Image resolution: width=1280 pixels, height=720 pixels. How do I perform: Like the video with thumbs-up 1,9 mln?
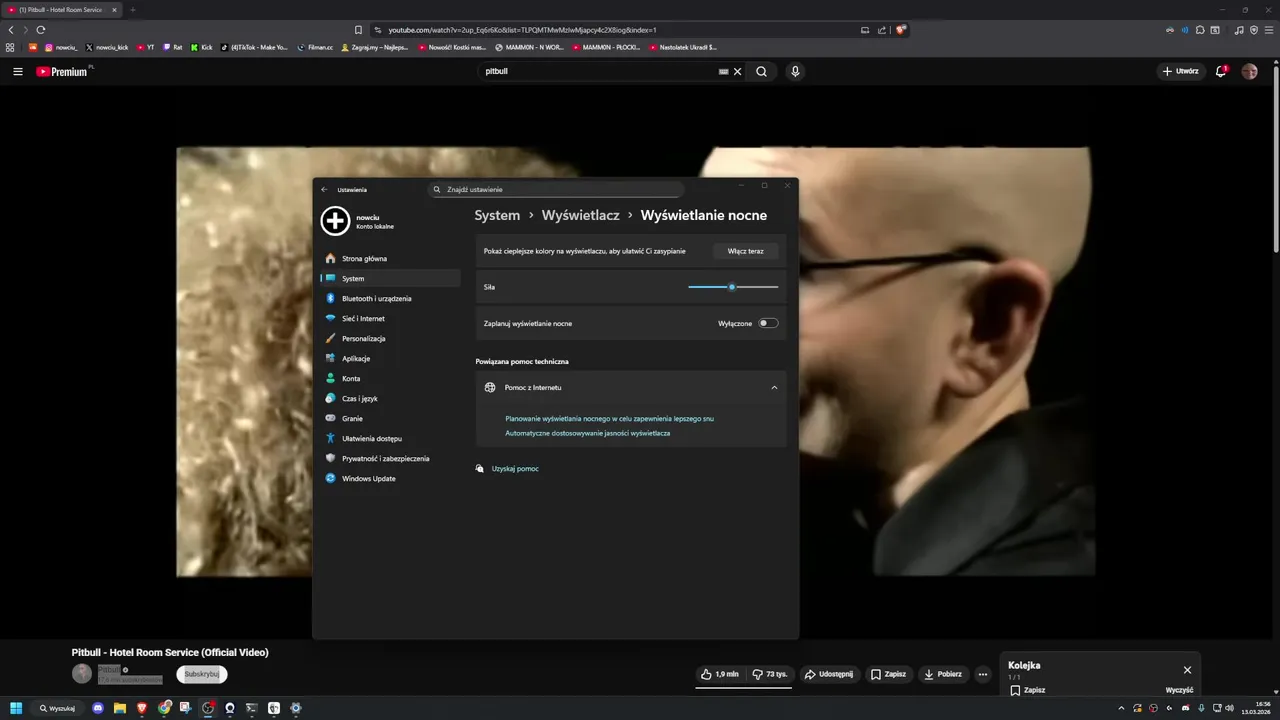[720, 674]
